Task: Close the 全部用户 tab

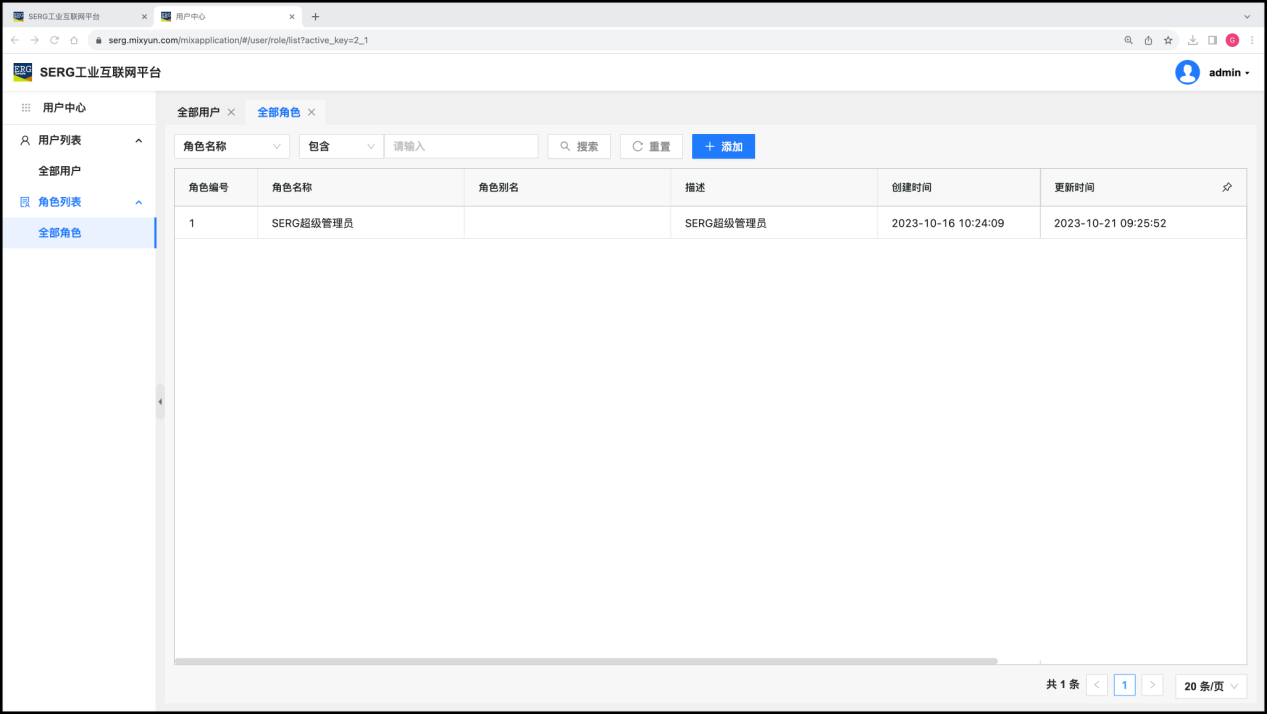Action: point(231,112)
